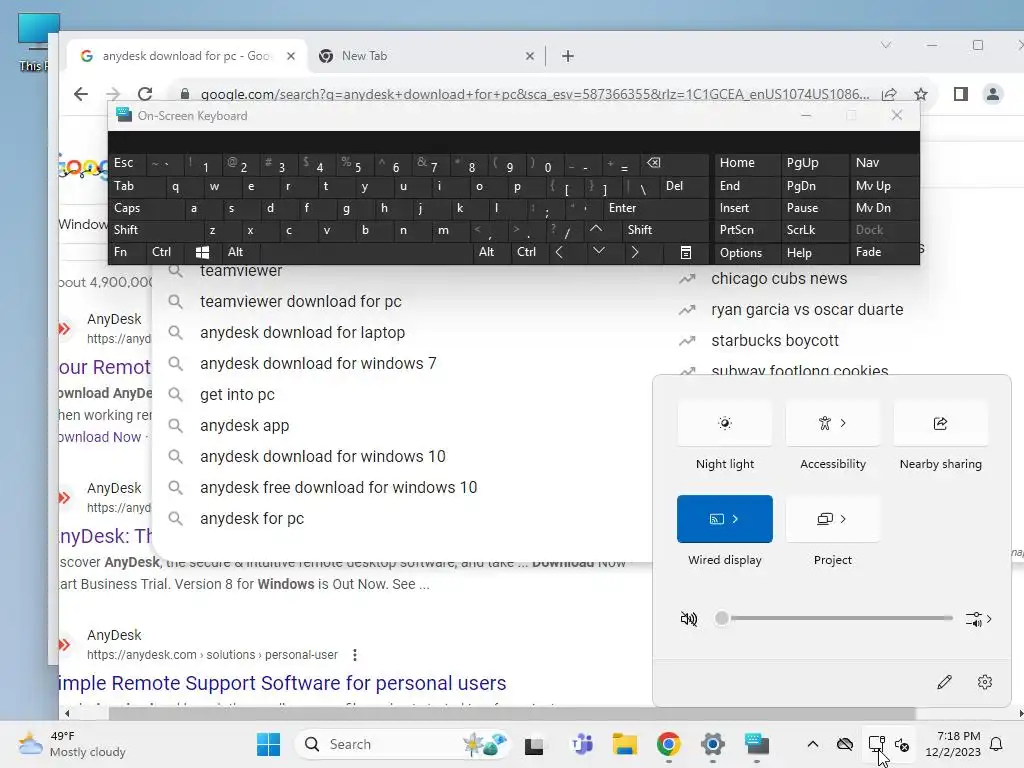Toggle Night light quick setting
Viewport: 1024px width, 768px height.
[725, 423]
